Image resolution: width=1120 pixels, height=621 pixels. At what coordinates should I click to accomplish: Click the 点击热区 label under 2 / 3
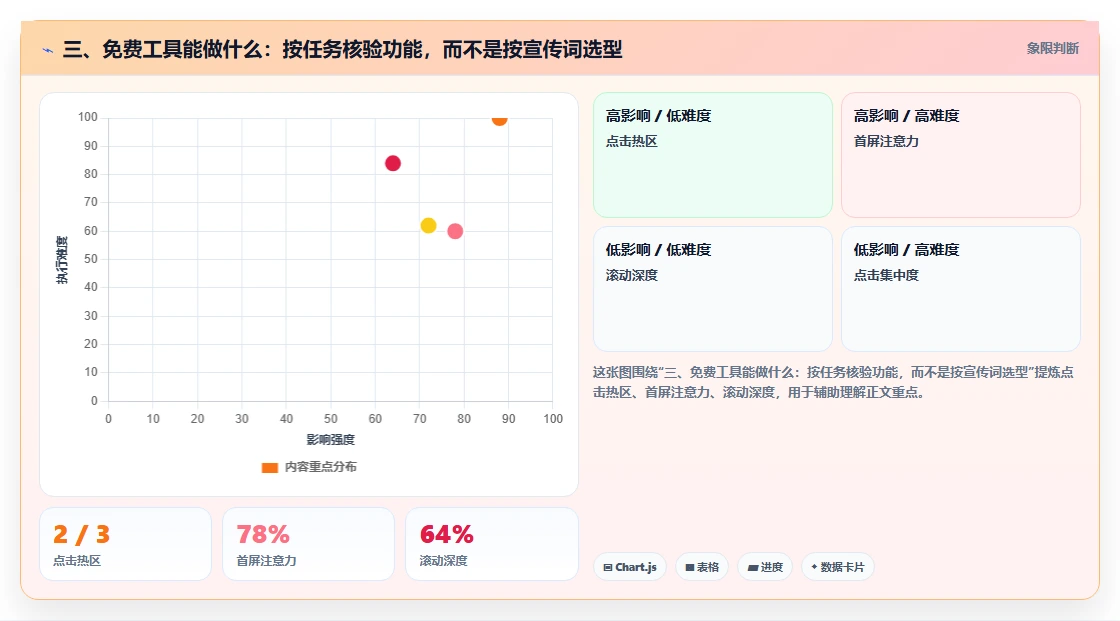click(x=76, y=561)
